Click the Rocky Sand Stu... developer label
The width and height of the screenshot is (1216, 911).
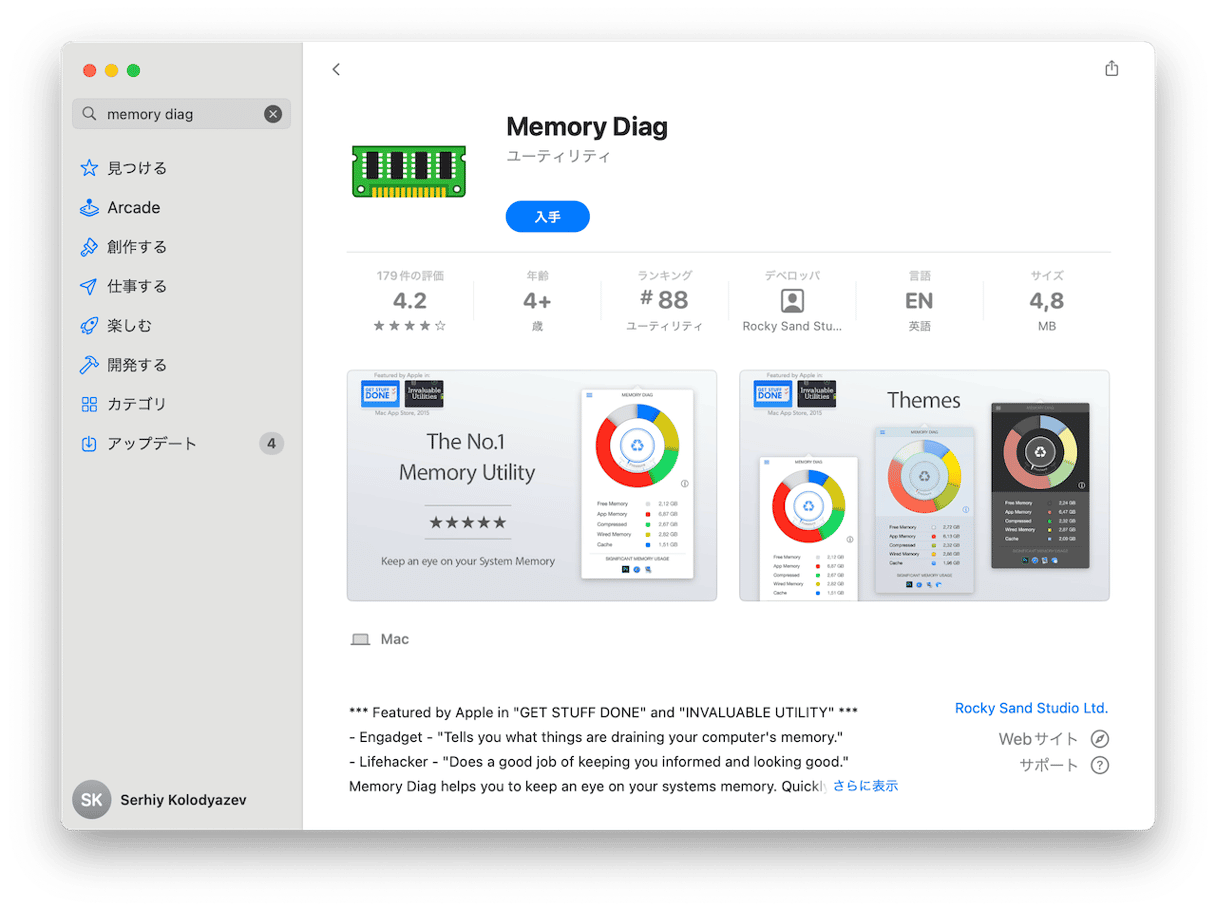[x=792, y=326]
